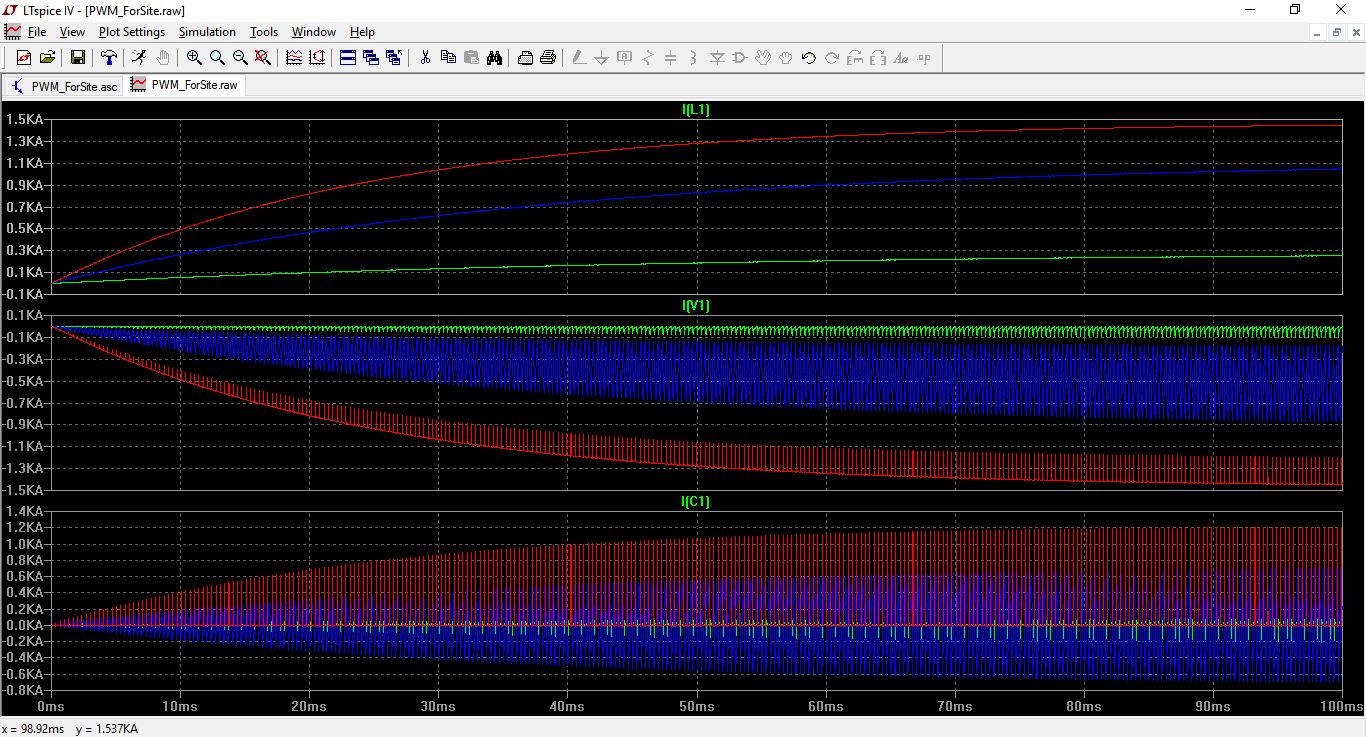
Task: Run the simulation with the running-man icon
Action: pos(139,58)
